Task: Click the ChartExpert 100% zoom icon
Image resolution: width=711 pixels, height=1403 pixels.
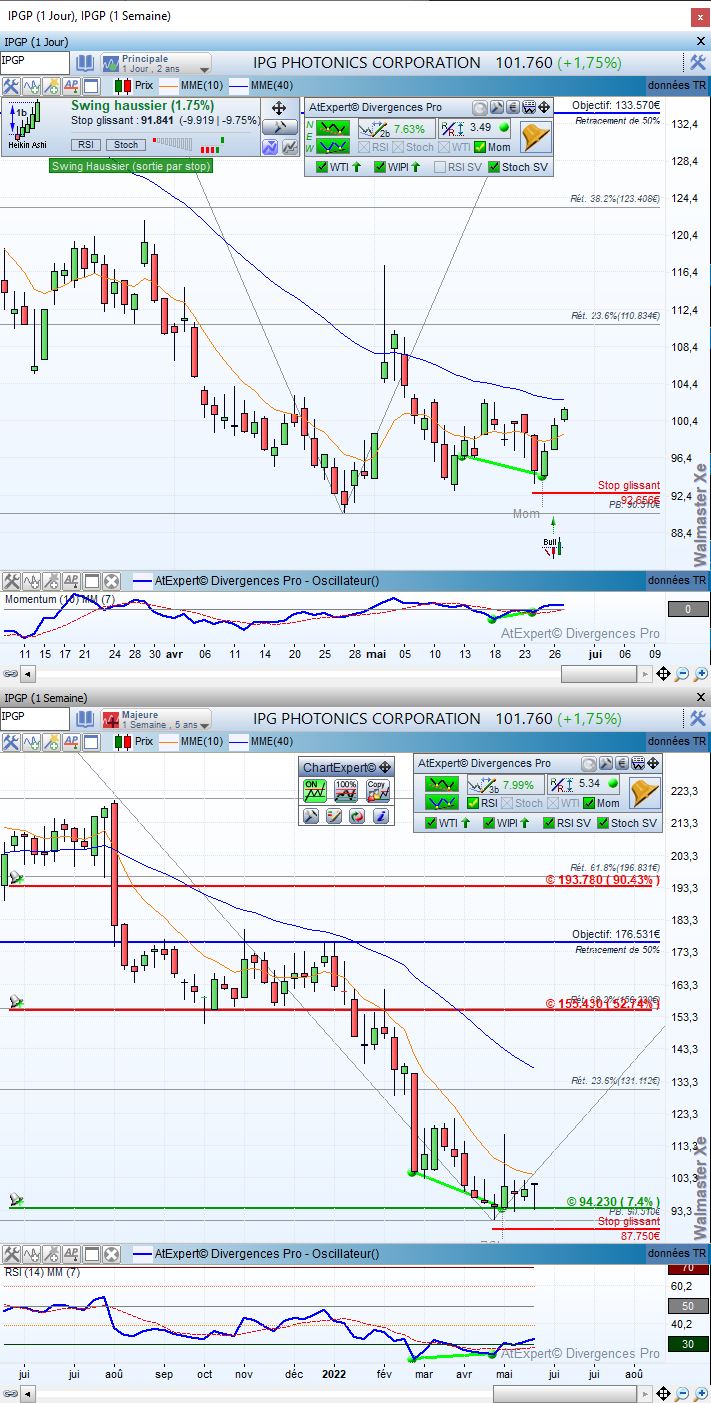Action: (x=346, y=792)
